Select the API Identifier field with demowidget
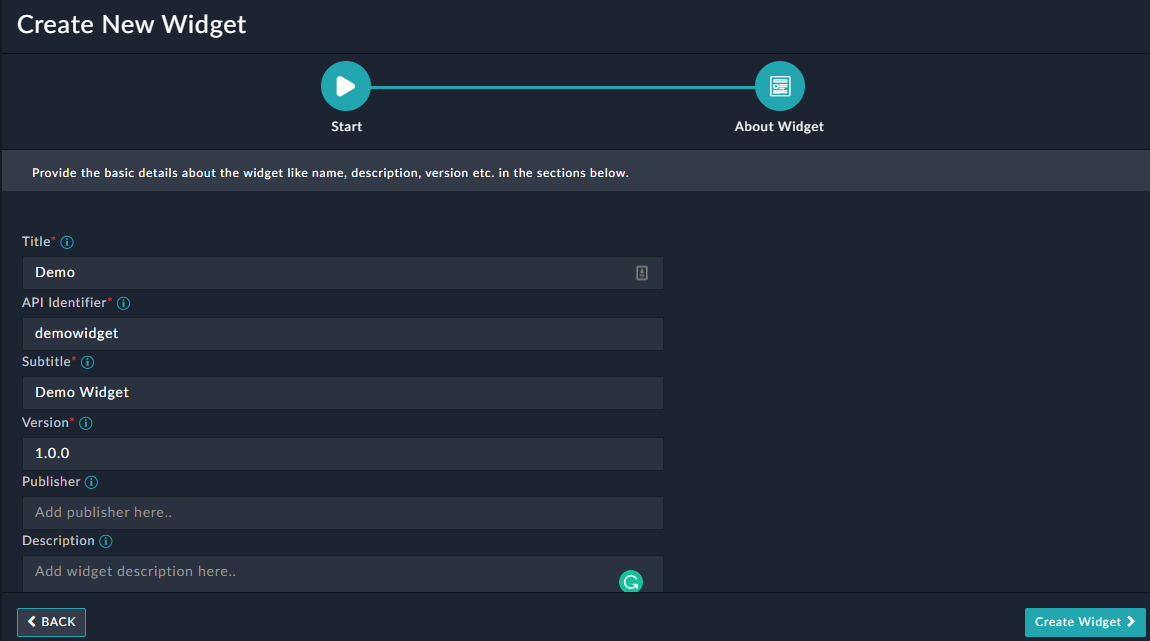Screen dimensions: 1150x641 (300, 333)
